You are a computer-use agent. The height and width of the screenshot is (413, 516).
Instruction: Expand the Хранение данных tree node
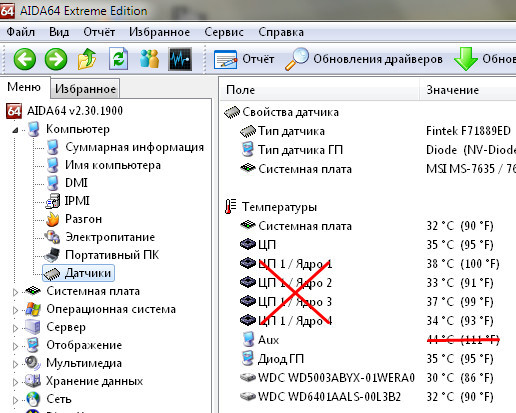[x=15, y=382]
